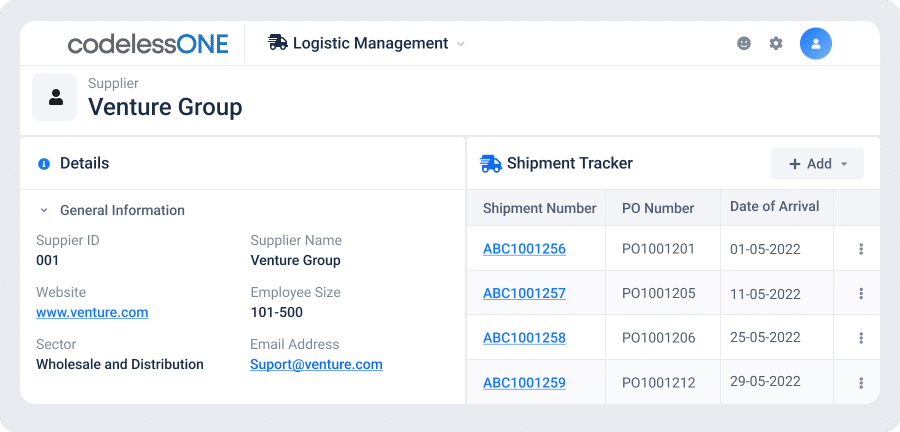Open shipment ABC1001258 link
The image size is (900, 432).
524,338
